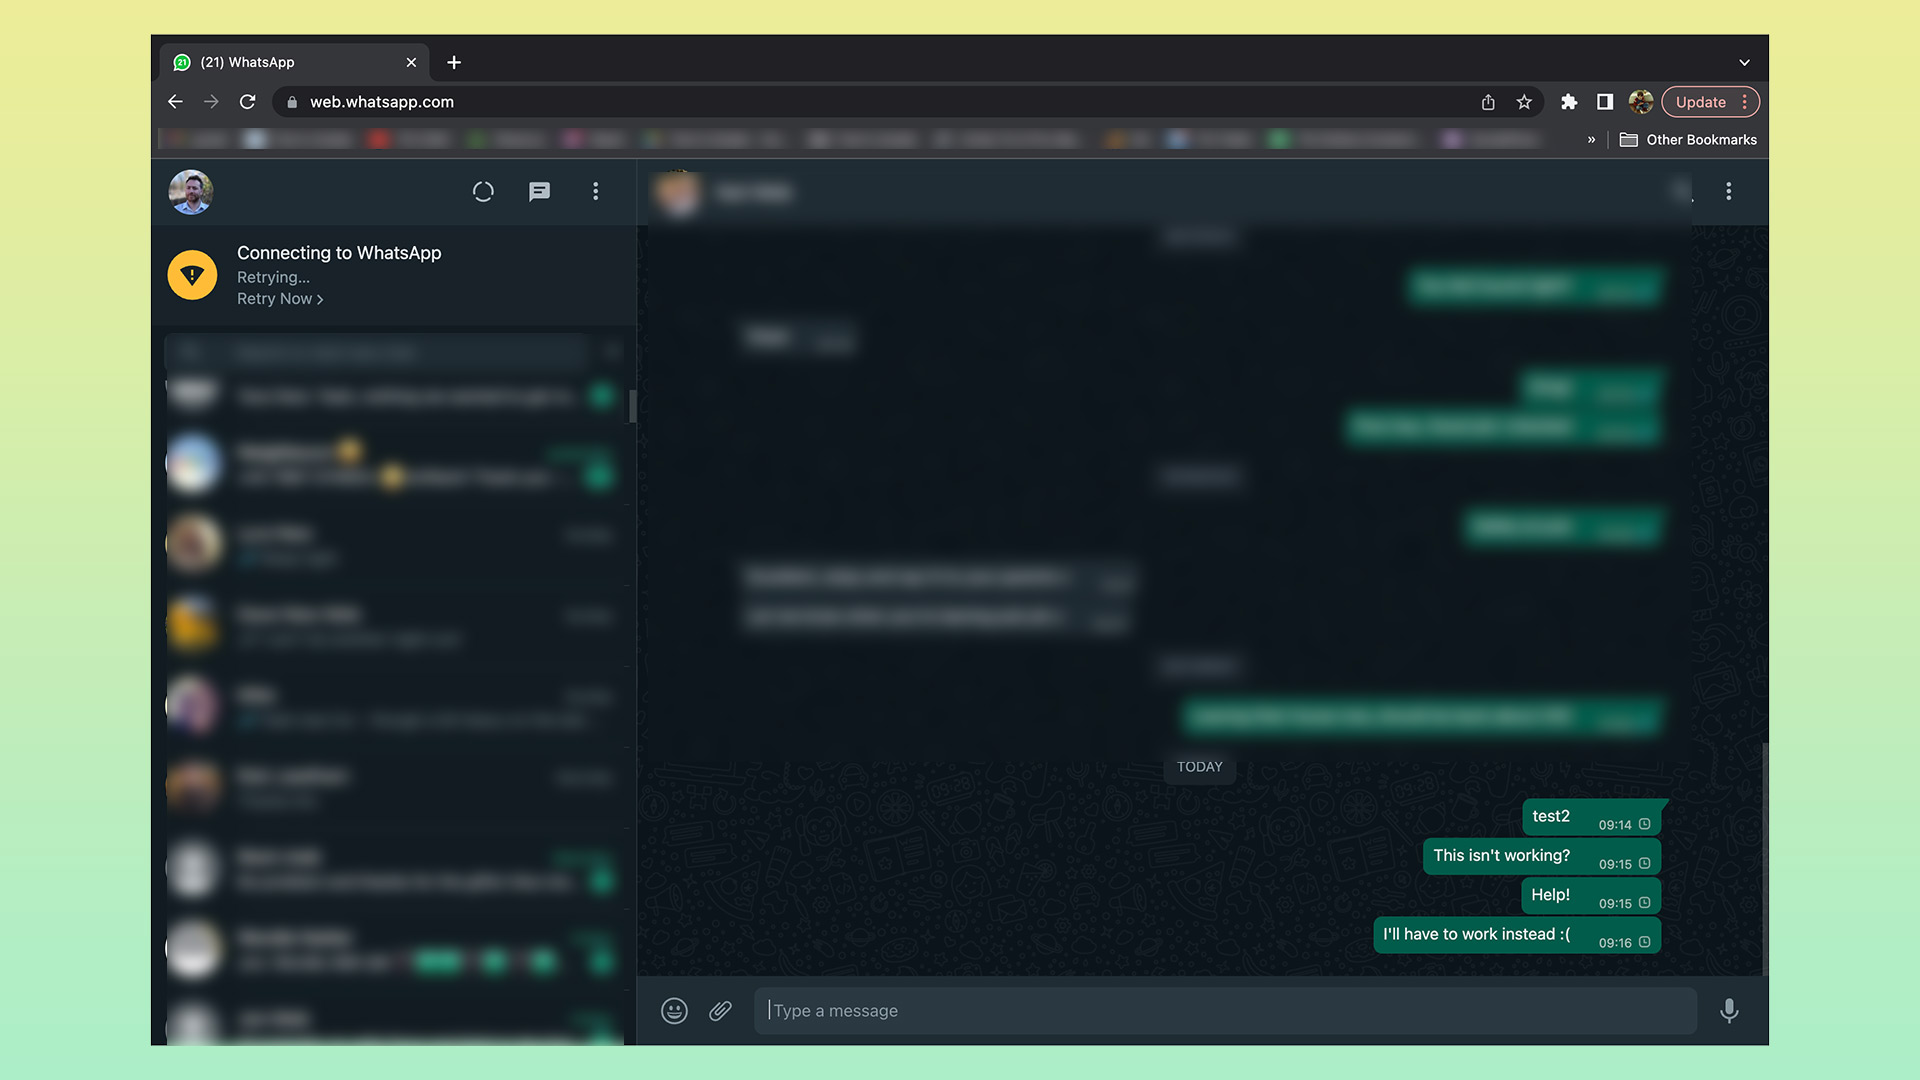
Task: Expand the browser bookmarks bar menu
Action: click(1592, 138)
